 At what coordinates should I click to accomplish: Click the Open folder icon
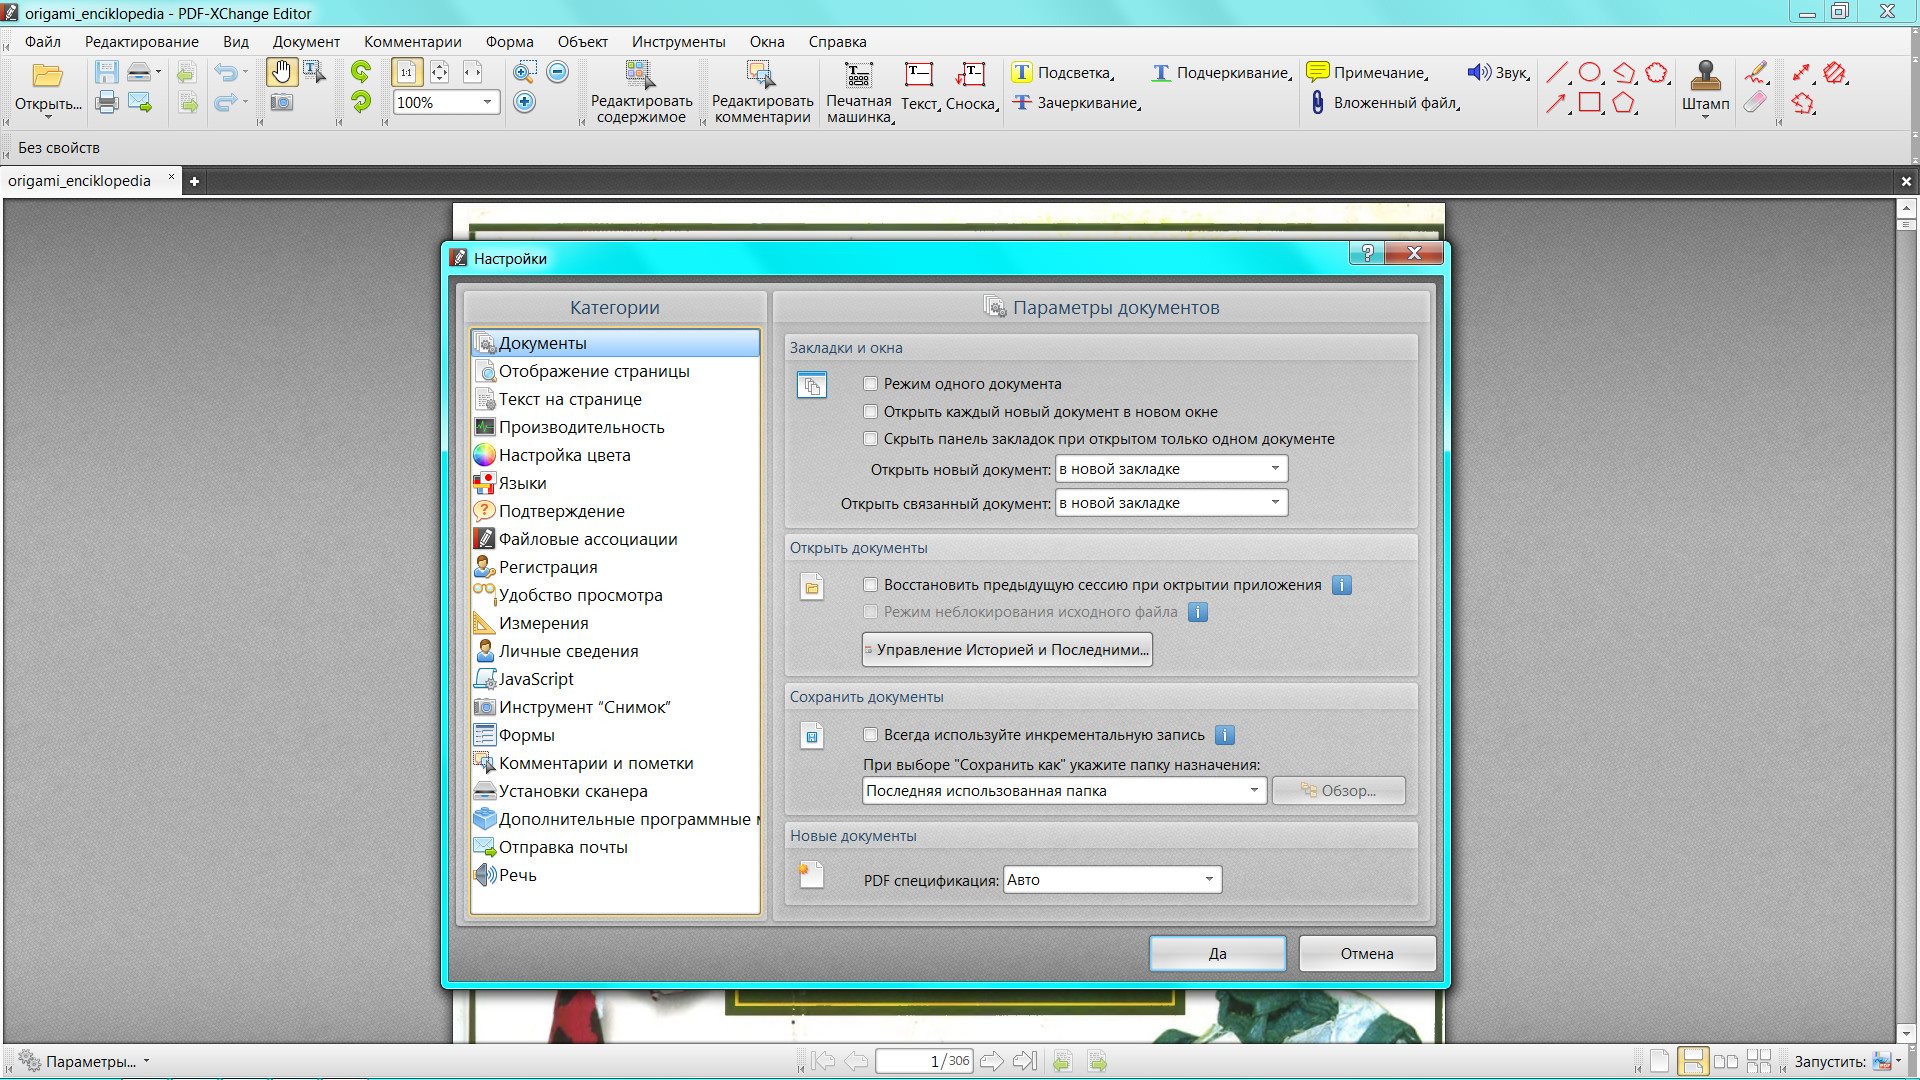point(47,75)
